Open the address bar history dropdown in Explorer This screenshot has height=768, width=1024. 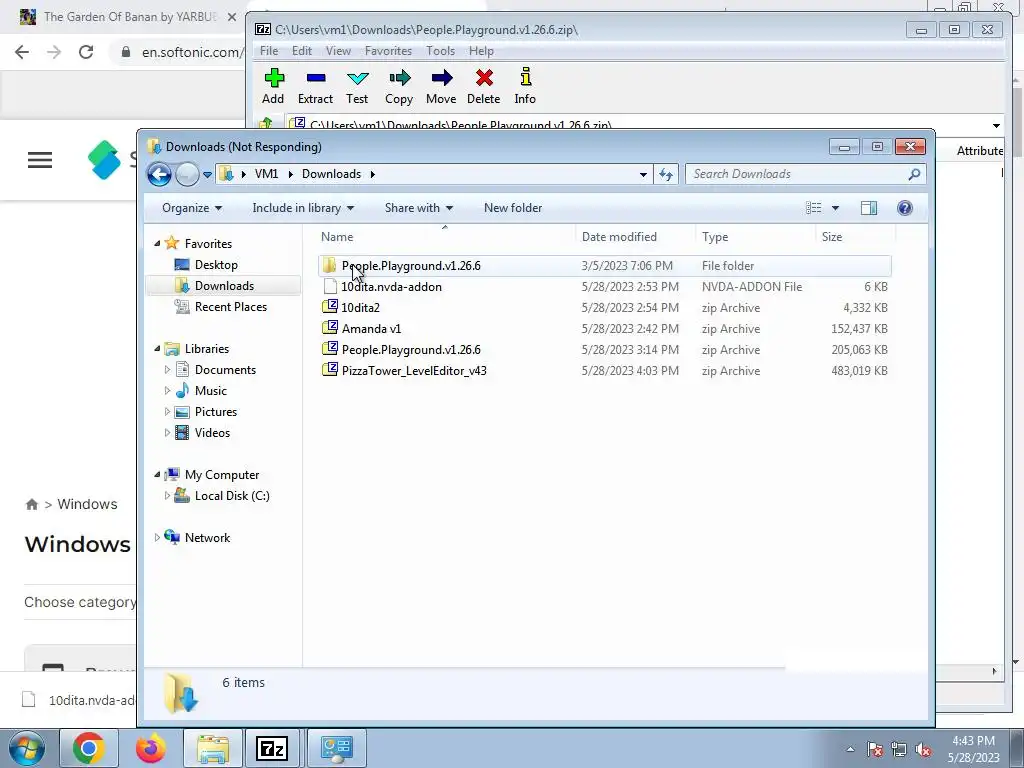coord(643,174)
